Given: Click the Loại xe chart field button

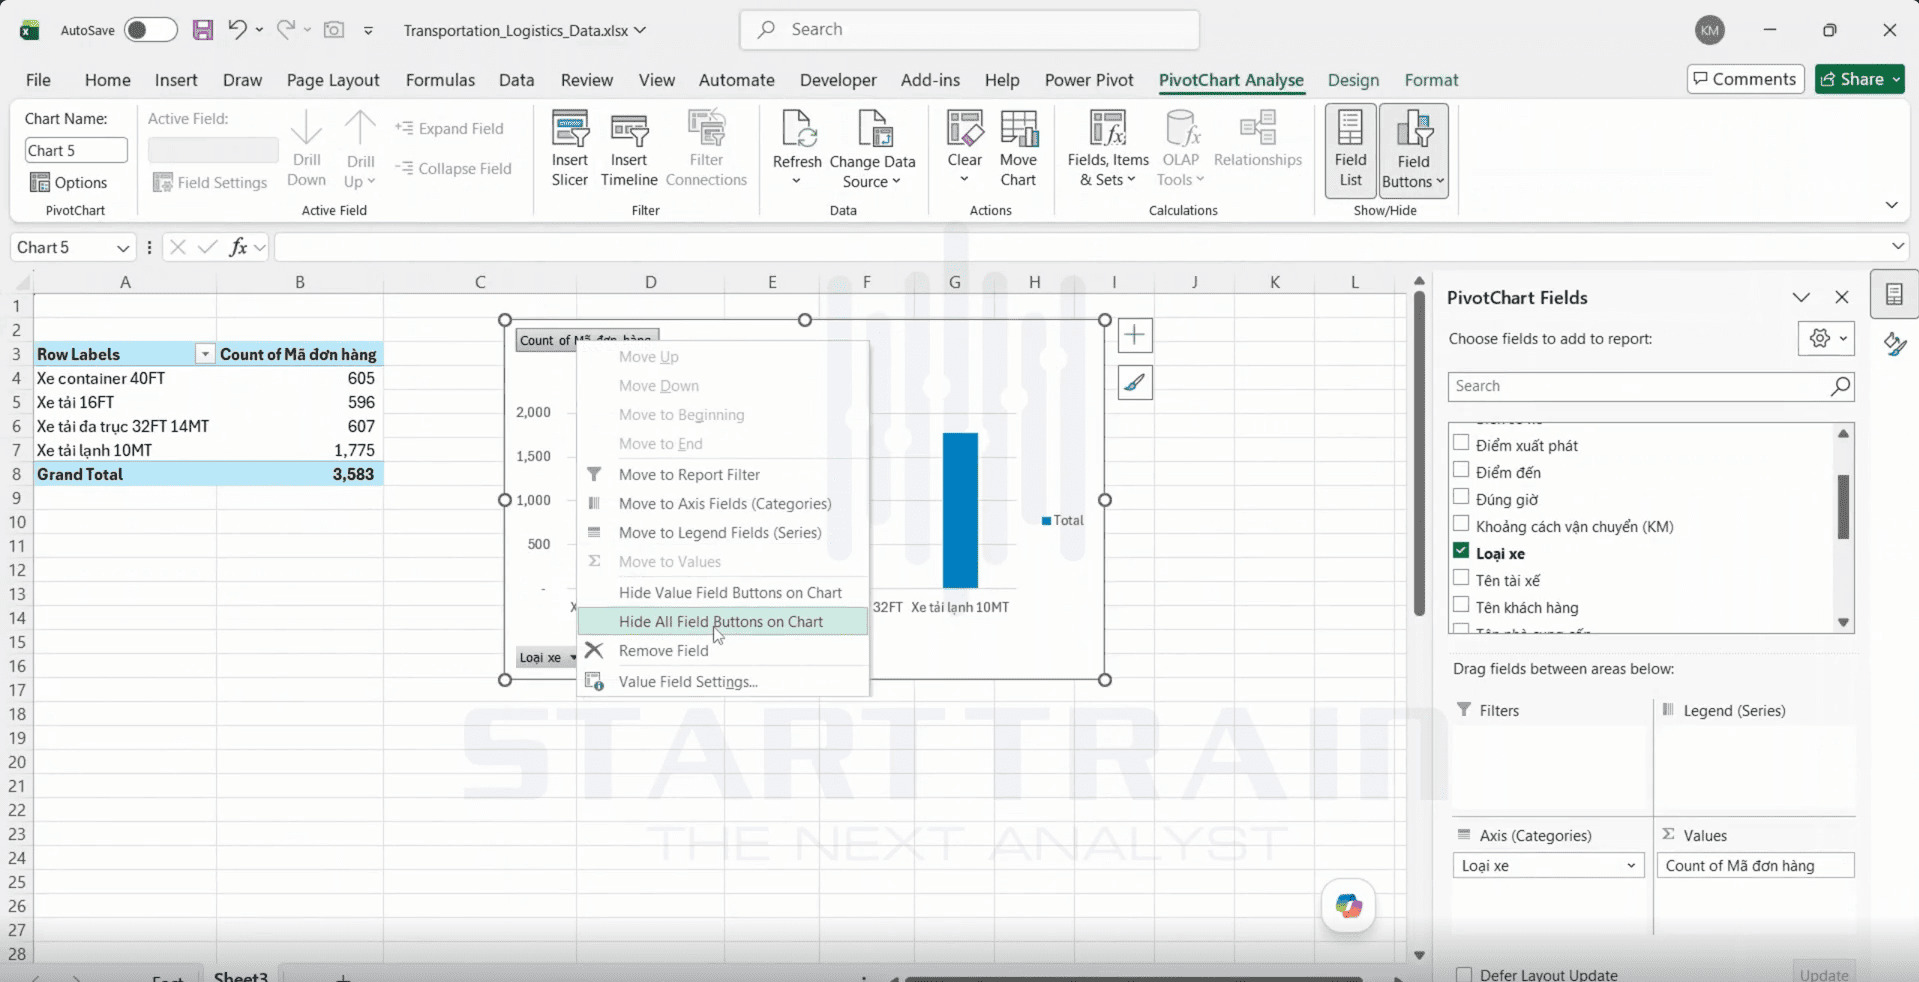Looking at the screenshot, I should pos(547,657).
